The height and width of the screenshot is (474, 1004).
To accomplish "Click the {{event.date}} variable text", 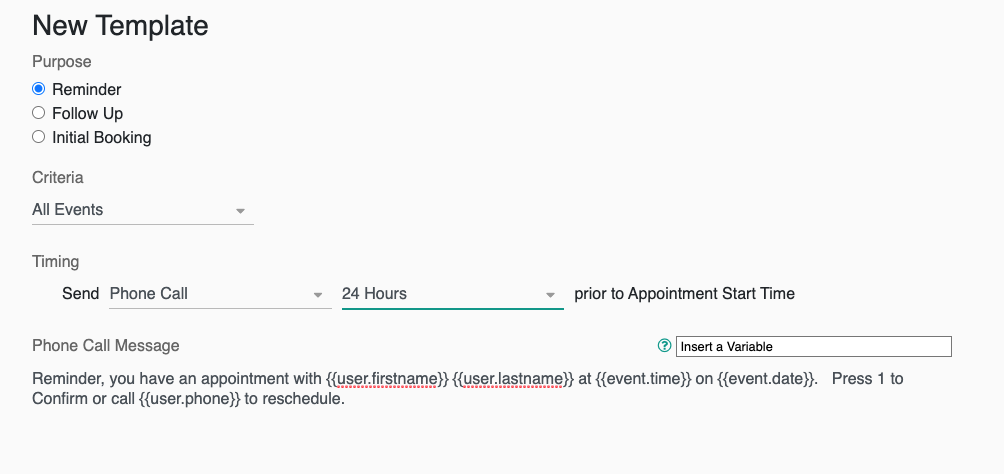I will tap(766, 379).
